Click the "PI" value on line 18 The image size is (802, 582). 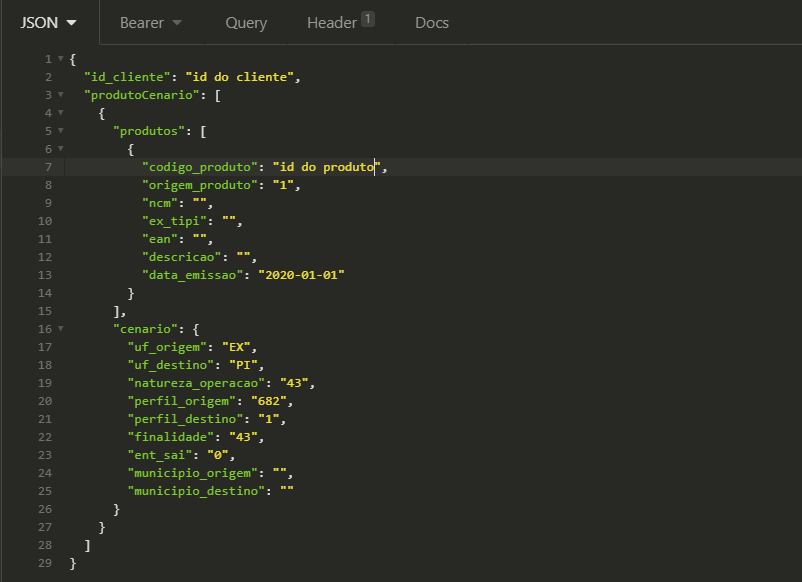coord(243,365)
